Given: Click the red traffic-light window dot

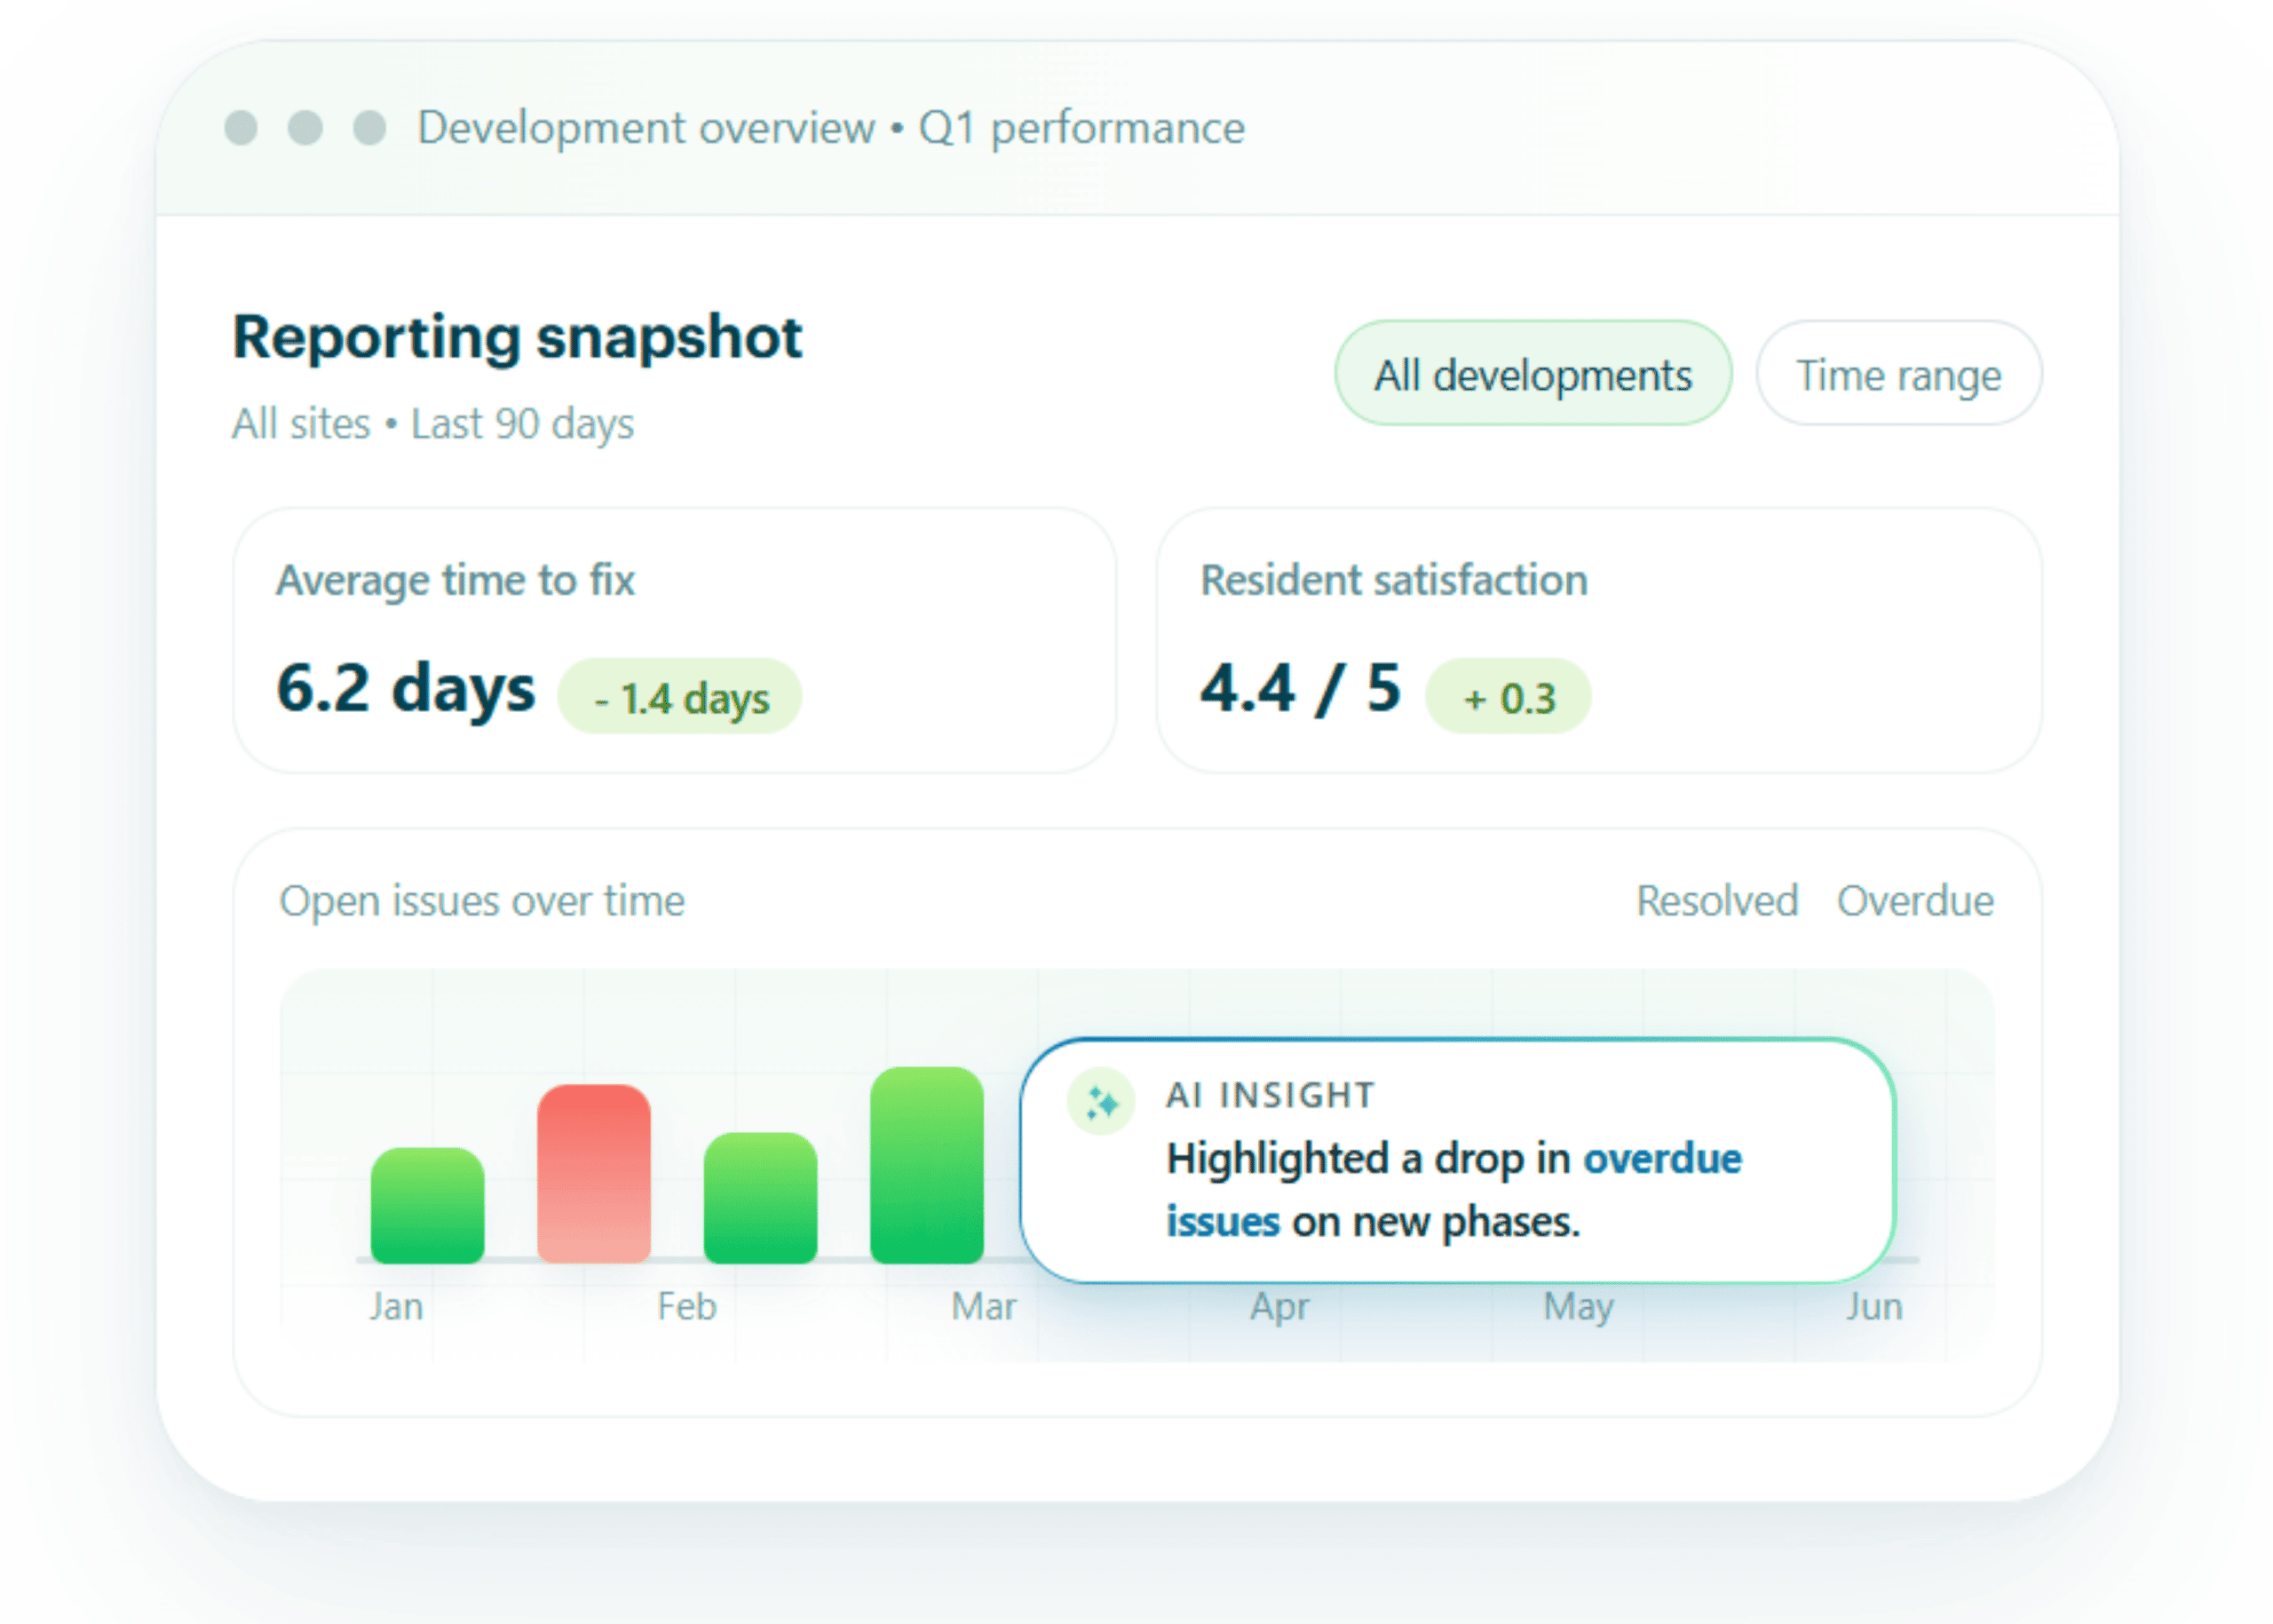Looking at the screenshot, I should (x=240, y=127).
